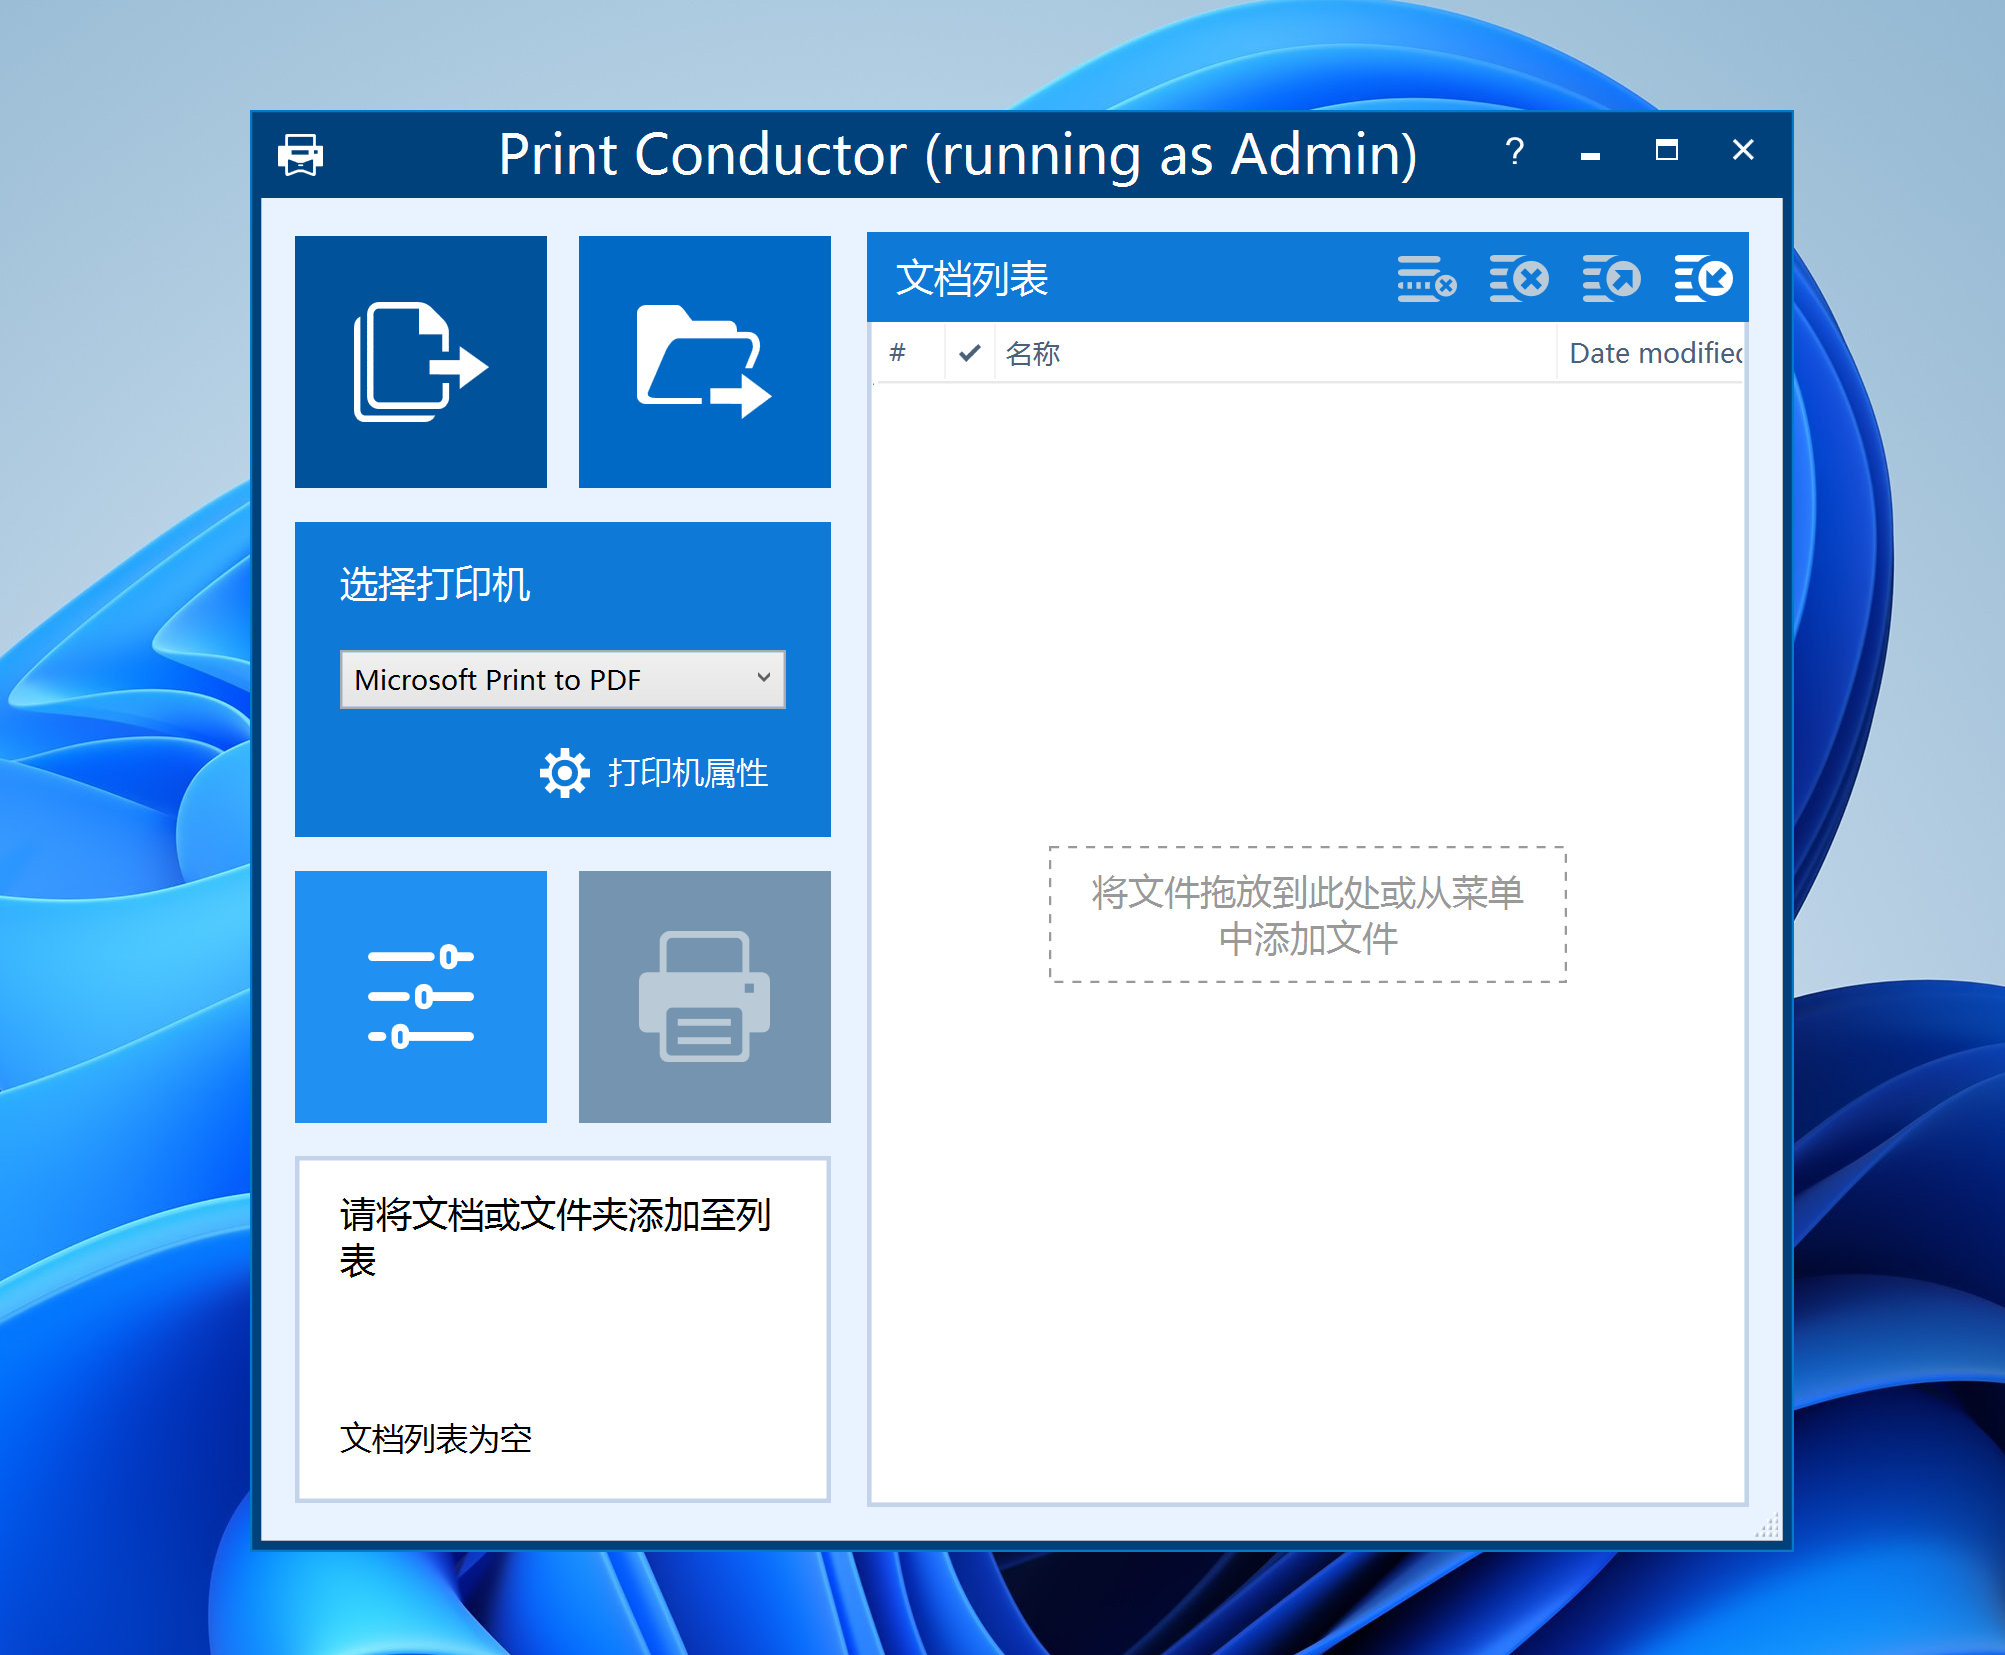Click the # column header
Image resolution: width=2005 pixels, height=1655 pixels.
coord(908,353)
